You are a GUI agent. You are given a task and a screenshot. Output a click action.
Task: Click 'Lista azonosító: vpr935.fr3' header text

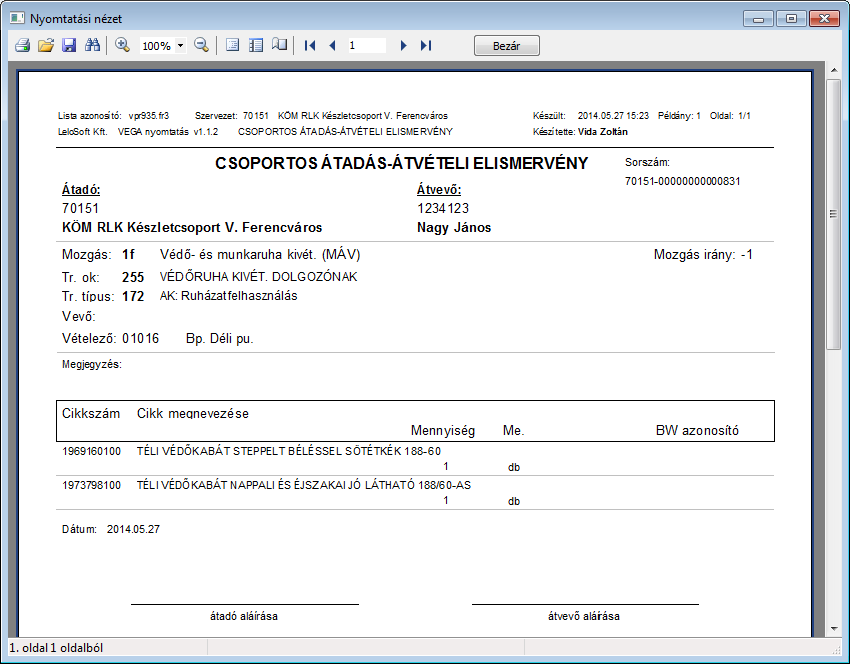113,115
